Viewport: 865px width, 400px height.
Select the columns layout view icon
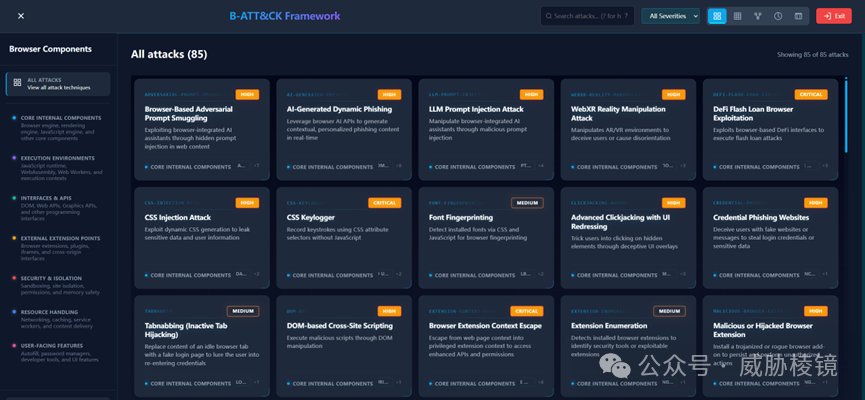(x=798, y=16)
